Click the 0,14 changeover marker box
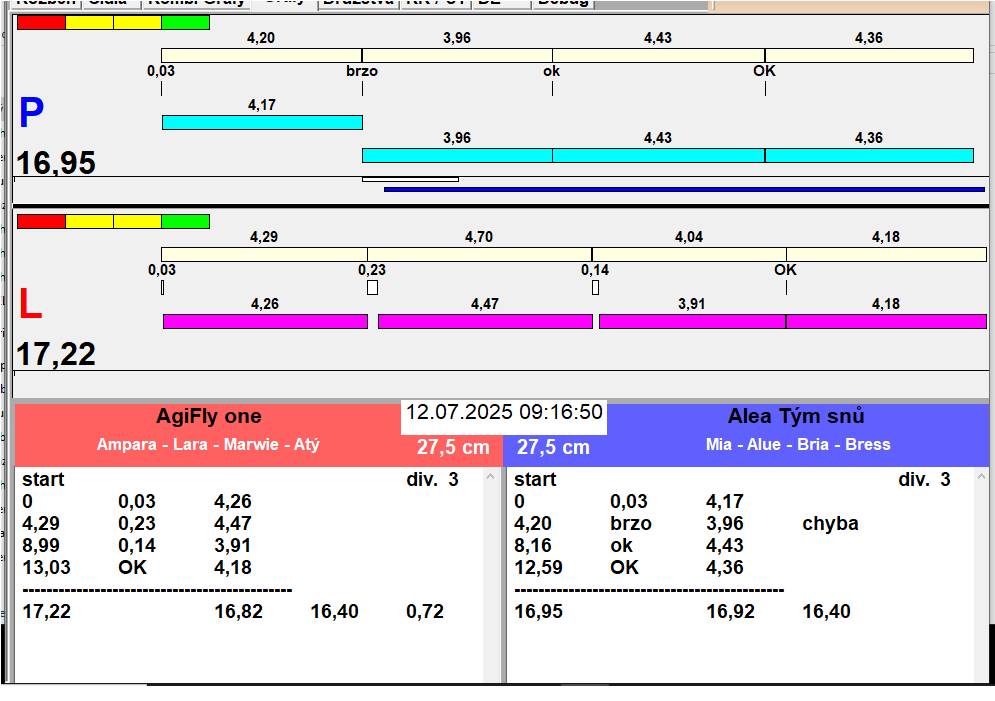Screen dimensions: 995x701 point(595,288)
